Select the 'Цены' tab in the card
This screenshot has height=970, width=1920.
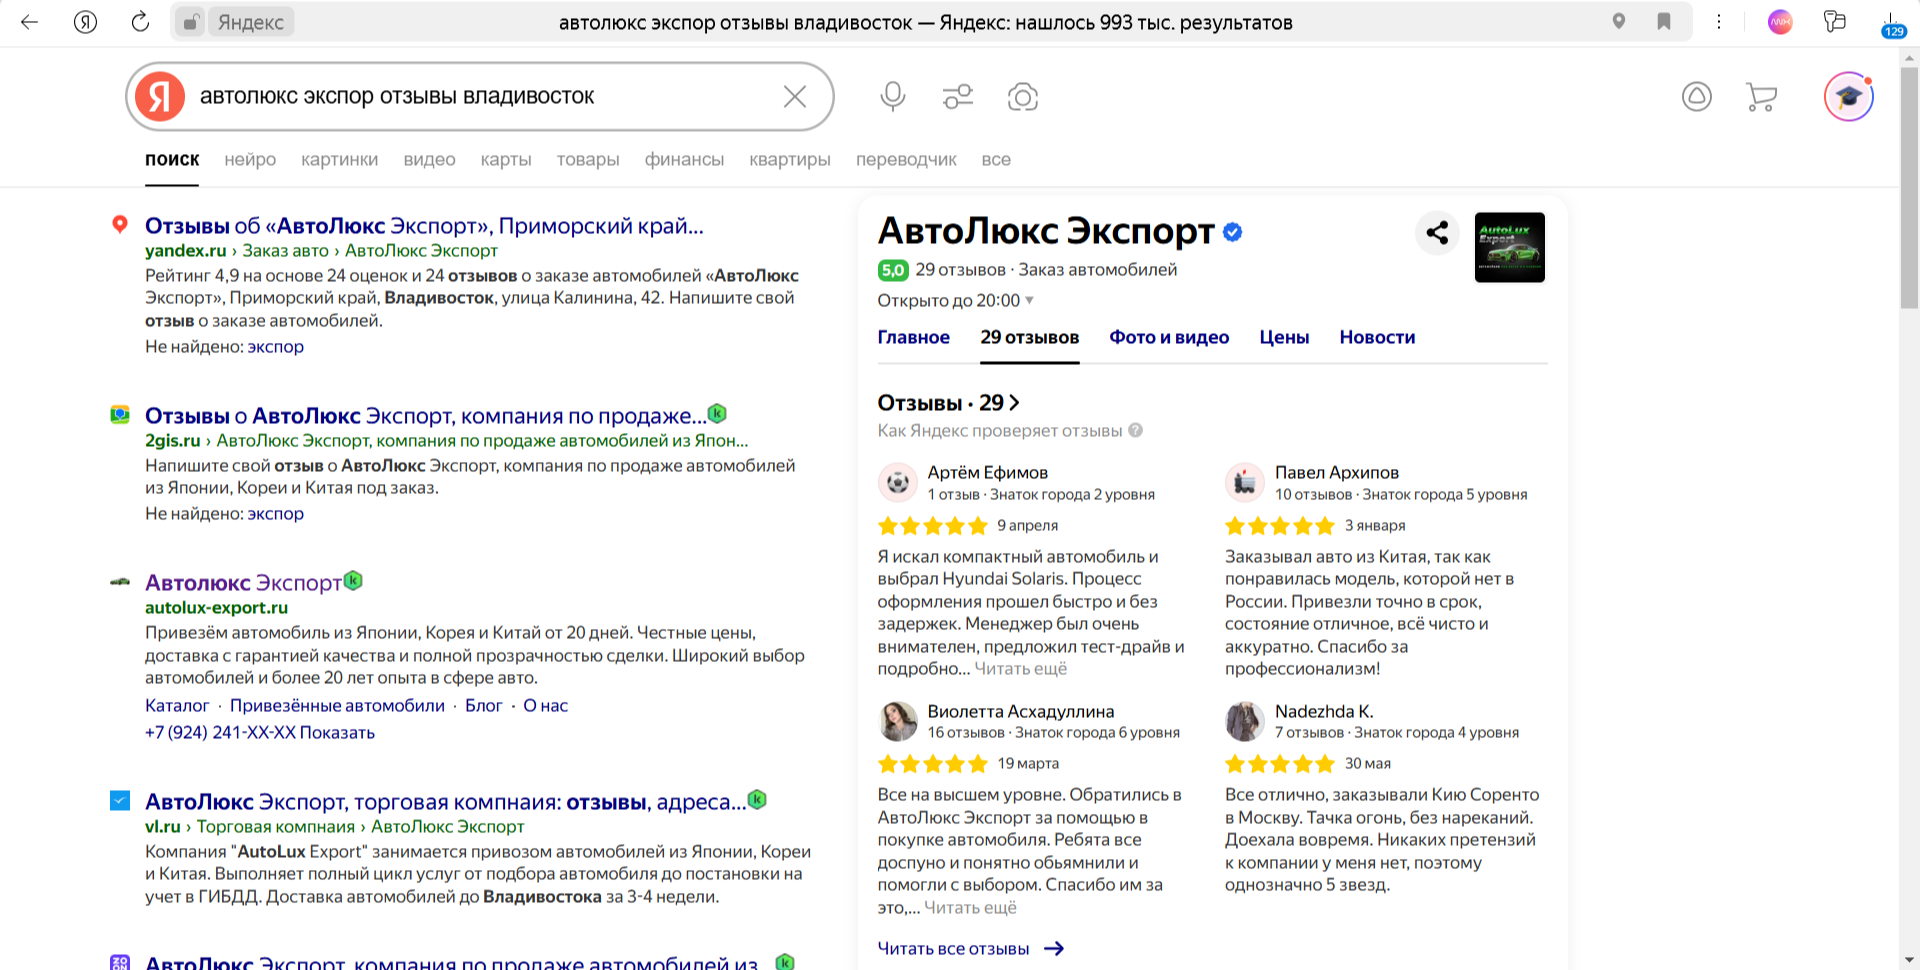pos(1284,338)
